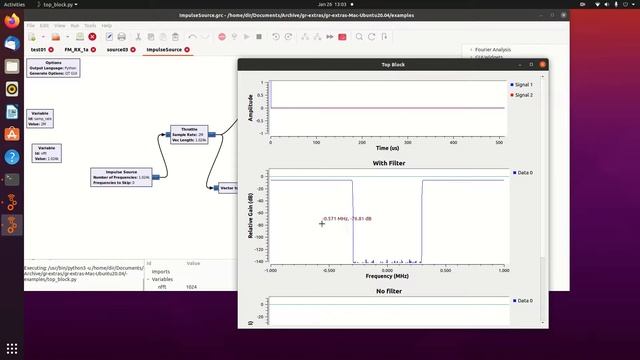Screen dimensions: 640x360
Task: Open the Help icon in the dock
Action: tap(12, 157)
